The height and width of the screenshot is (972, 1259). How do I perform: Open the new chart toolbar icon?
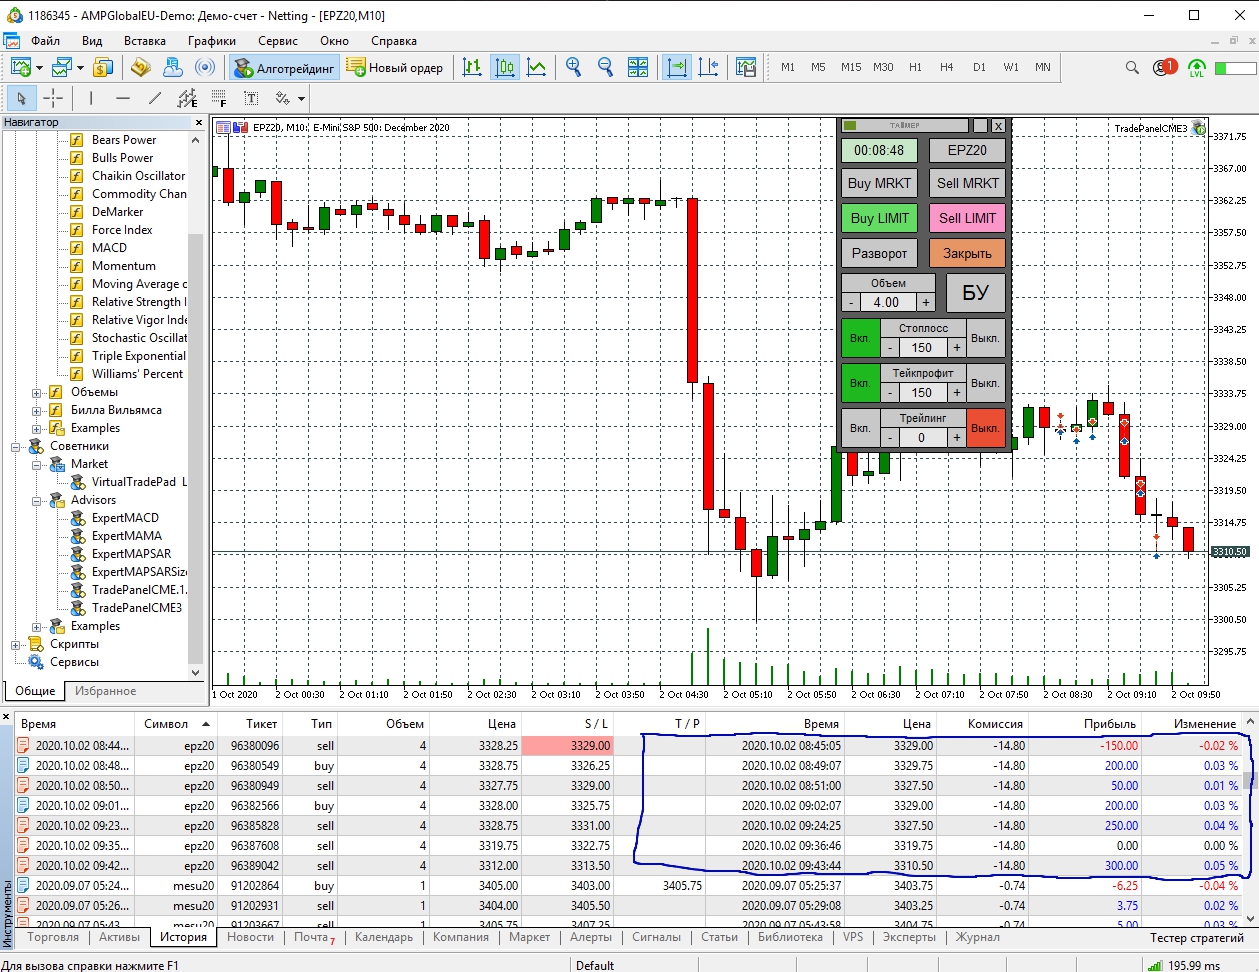[20, 67]
